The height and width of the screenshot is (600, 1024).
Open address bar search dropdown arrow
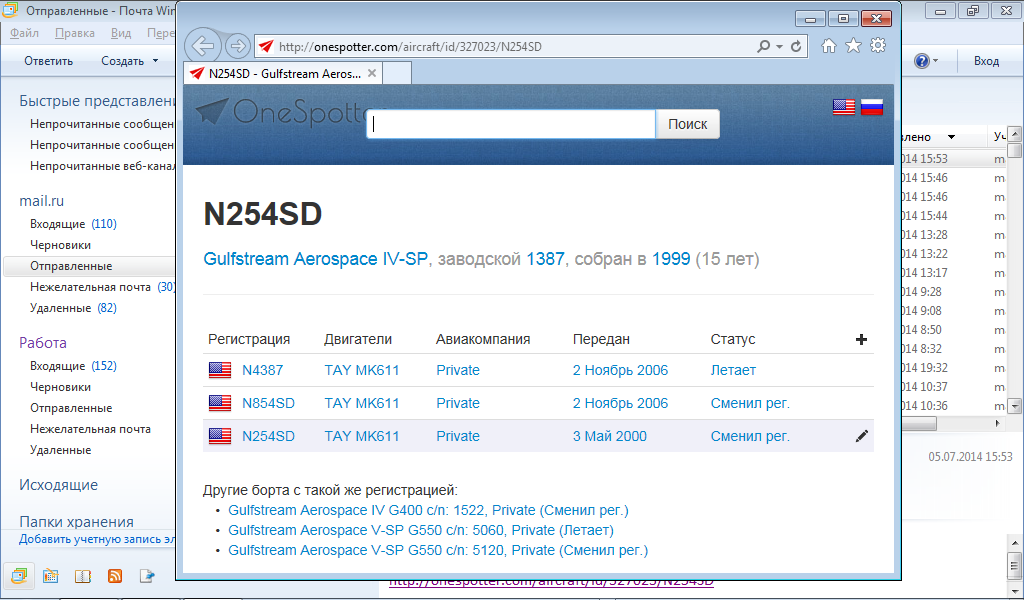[x=779, y=47]
